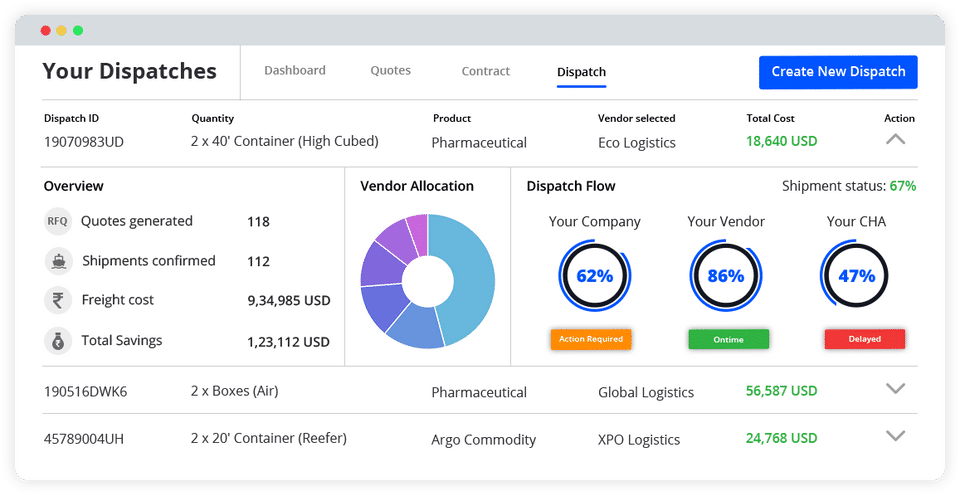Image resolution: width=960 pixels, height=495 pixels.
Task: Go to the Contract tab
Action: click(486, 71)
